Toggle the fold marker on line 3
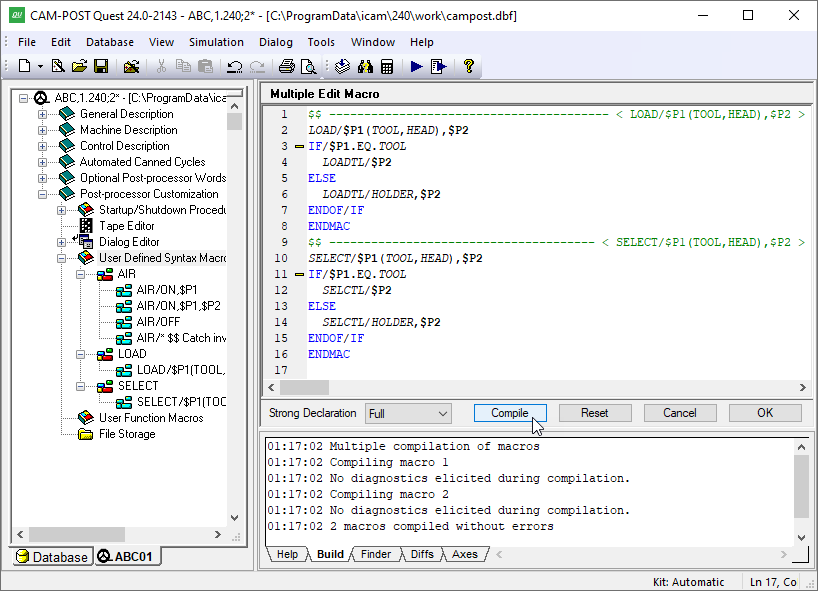The width and height of the screenshot is (818, 591). click(x=299, y=147)
